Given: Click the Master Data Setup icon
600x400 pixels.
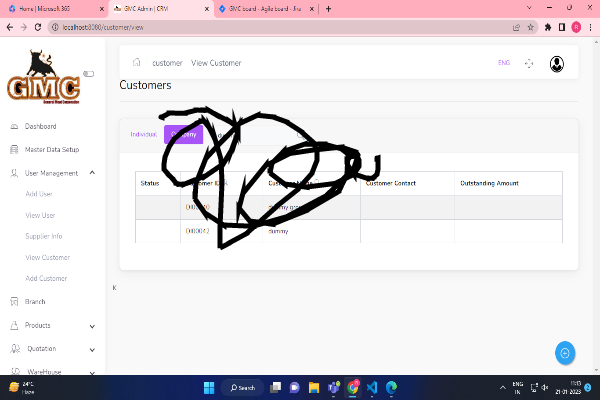Looking at the screenshot, I should tap(13, 150).
